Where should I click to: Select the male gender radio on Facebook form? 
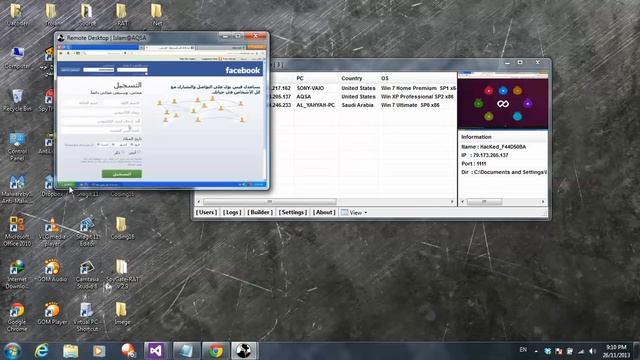(x=123, y=152)
